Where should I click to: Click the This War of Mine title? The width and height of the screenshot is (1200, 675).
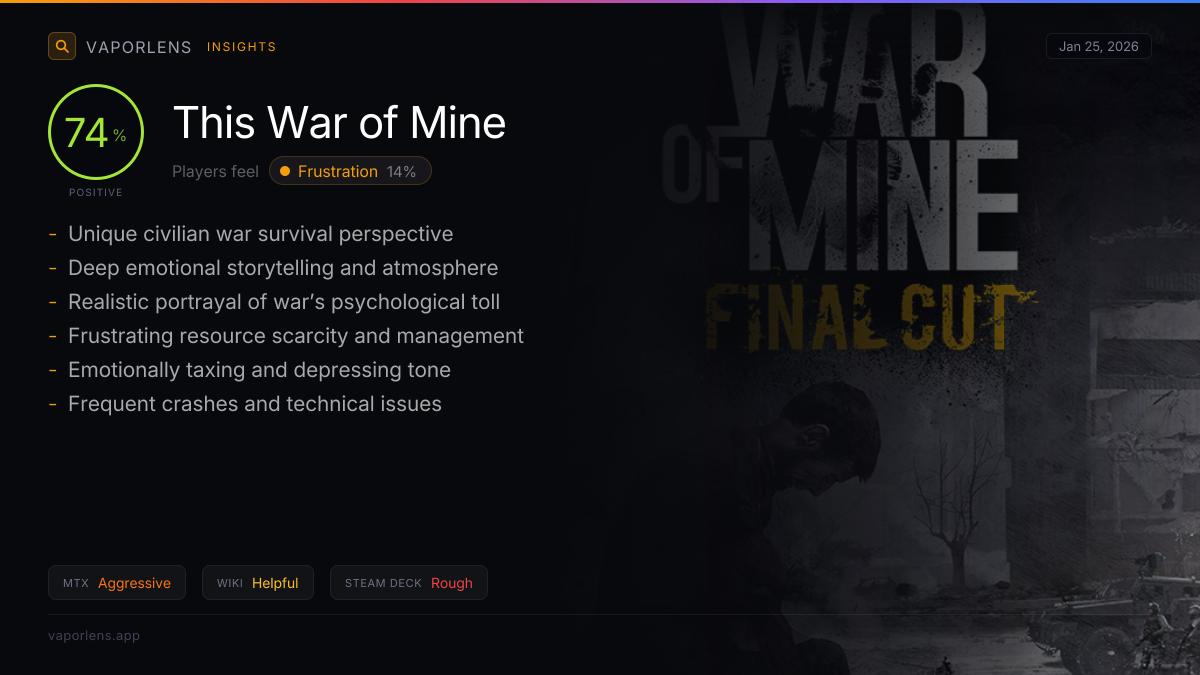click(x=339, y=123)
